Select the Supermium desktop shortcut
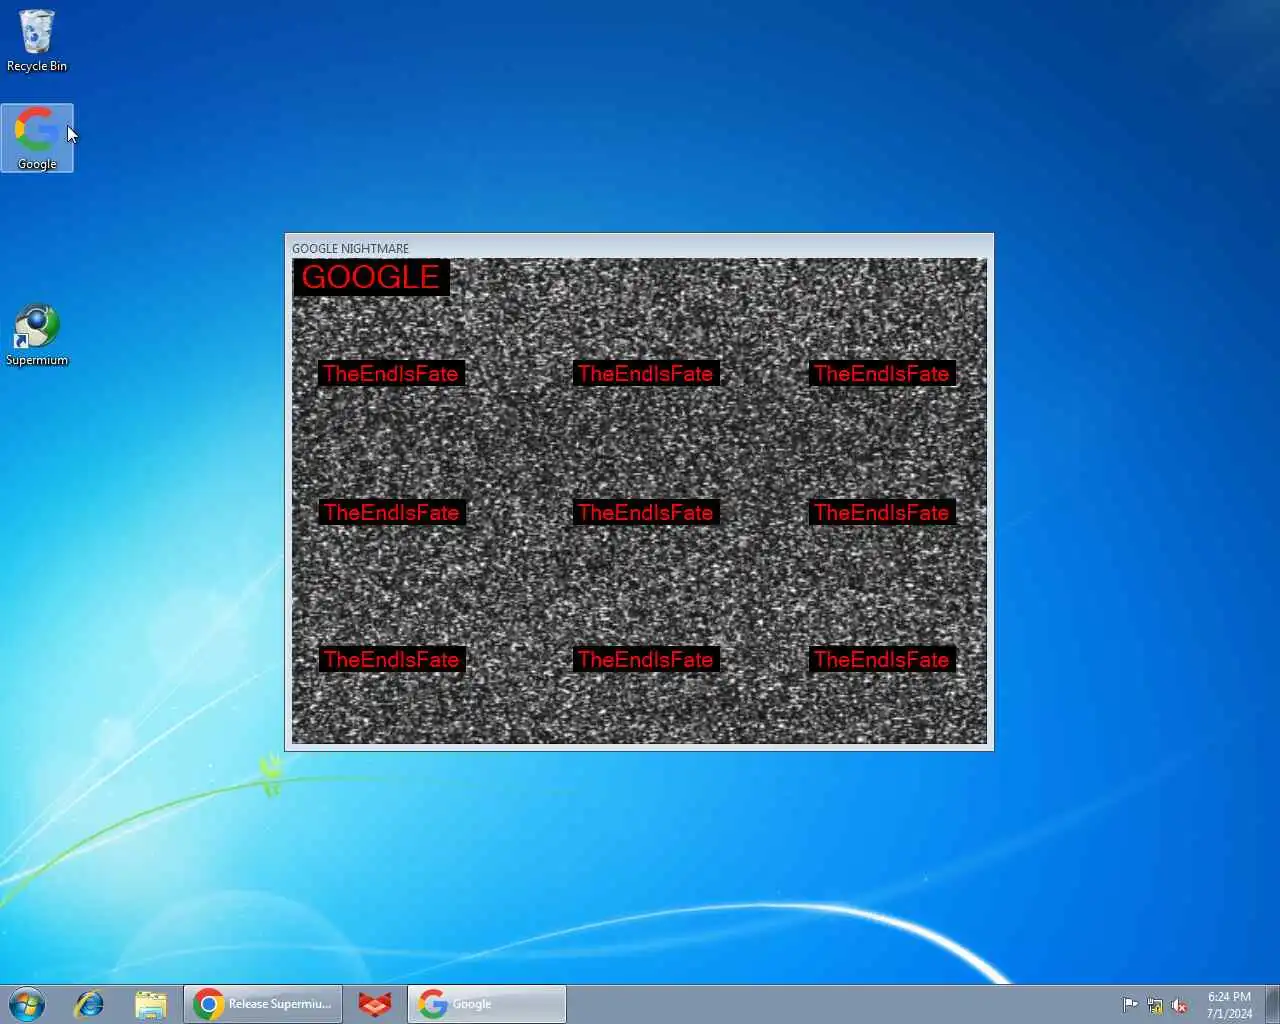Image resolution: width=1280 pixels, height=1024 pixels. coord(37,335)
